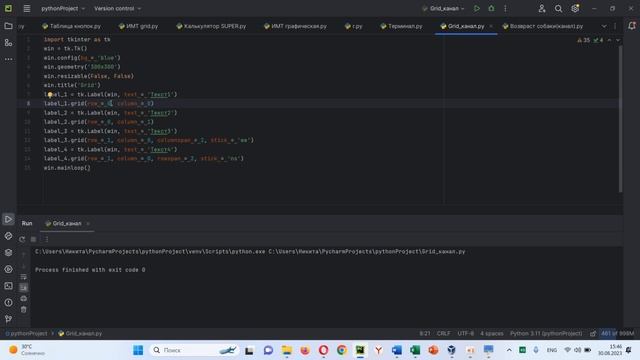Open the Run tool window on the left stripe
This screenshot has height=360, width=640.
8,219
